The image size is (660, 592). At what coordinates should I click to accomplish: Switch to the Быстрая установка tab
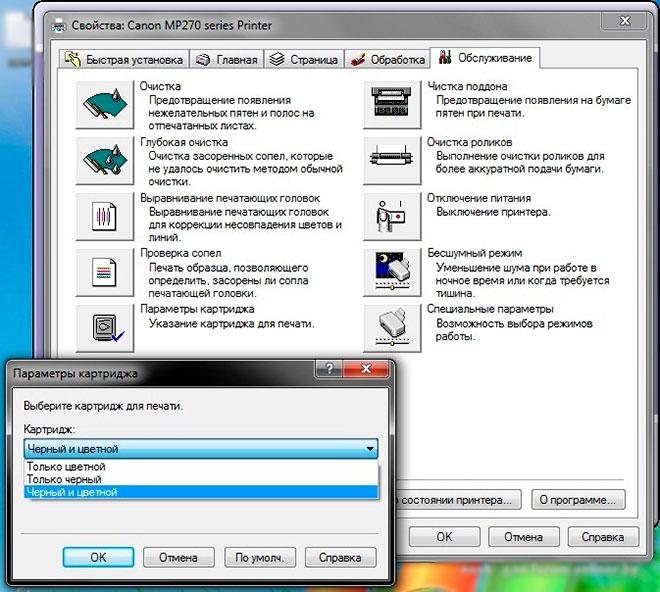[124, 59]
